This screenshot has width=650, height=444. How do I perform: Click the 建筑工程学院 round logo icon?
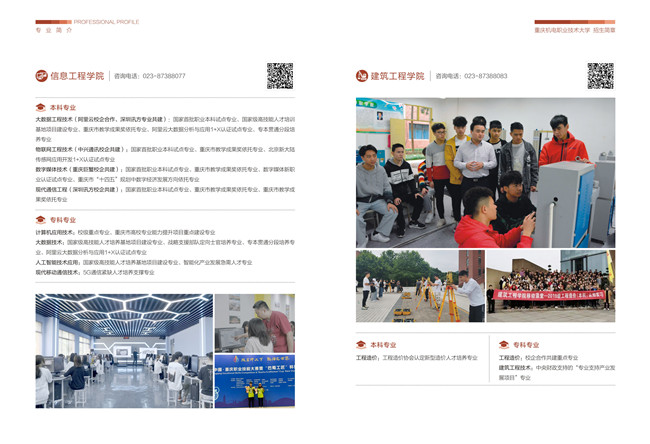pyautogui.click(x=362, y=76)
